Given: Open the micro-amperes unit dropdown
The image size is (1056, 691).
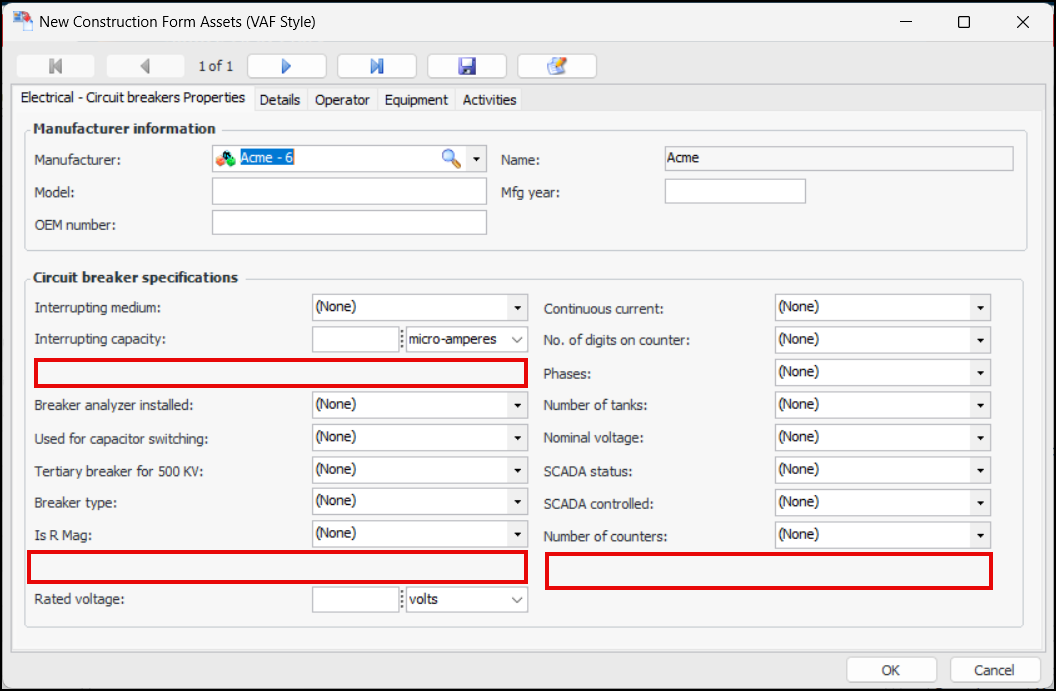Looking at the screenshot, I should pos(517,340).
